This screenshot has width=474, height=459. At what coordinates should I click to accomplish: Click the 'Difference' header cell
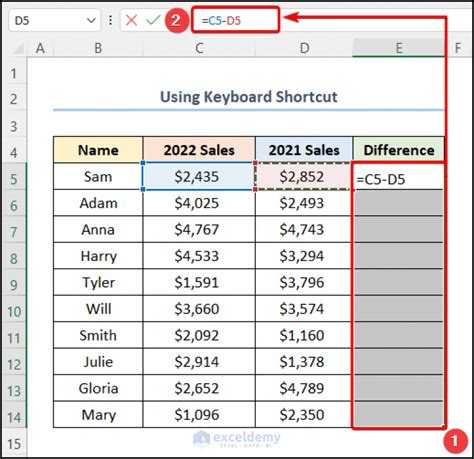click(x=398, y=150)
